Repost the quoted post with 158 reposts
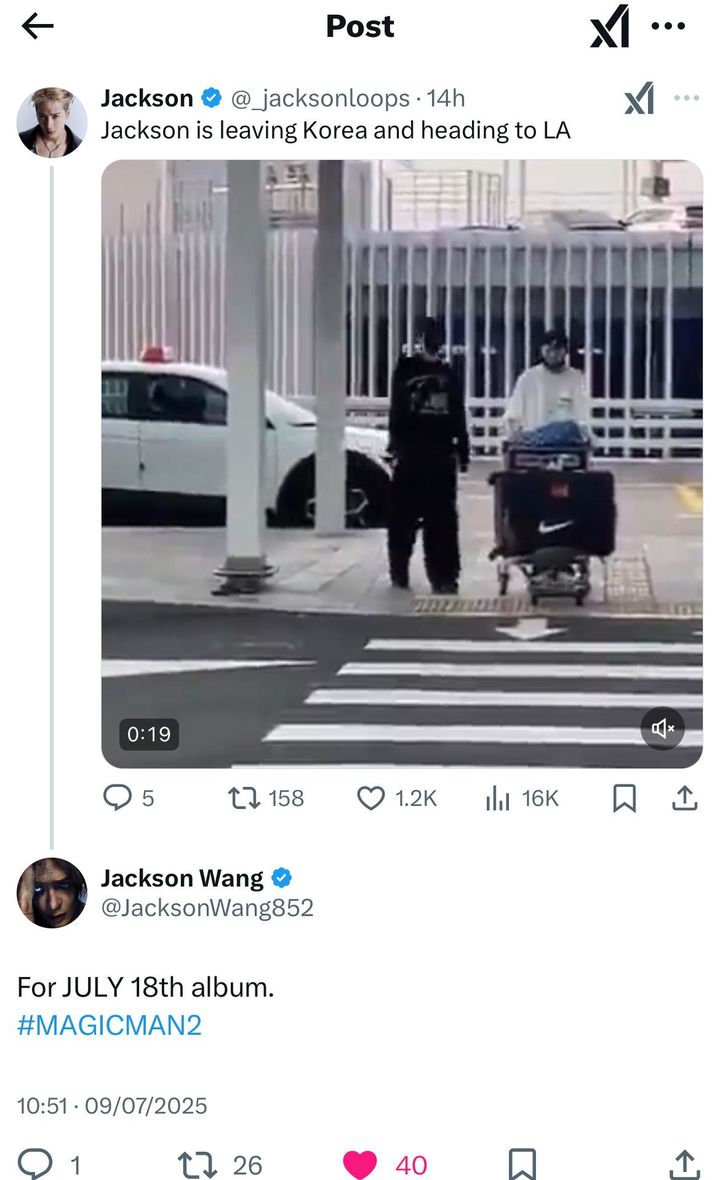Screen dimensions: 720x1180 [266, 798]
